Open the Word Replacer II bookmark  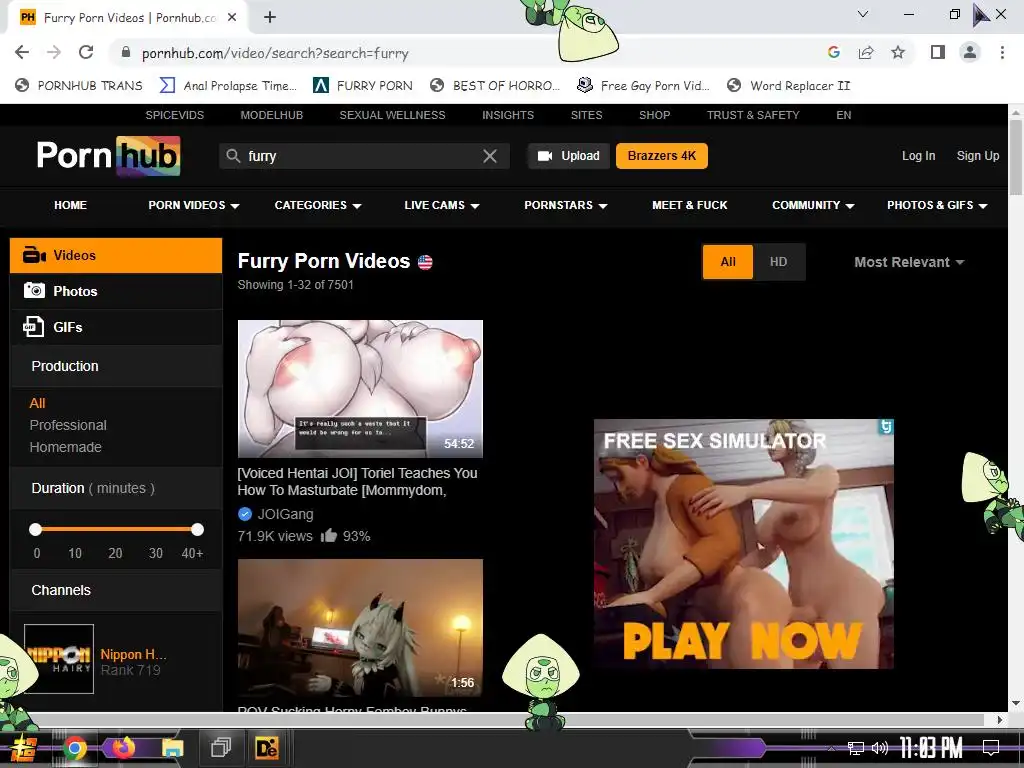click(x=789, y=86)
